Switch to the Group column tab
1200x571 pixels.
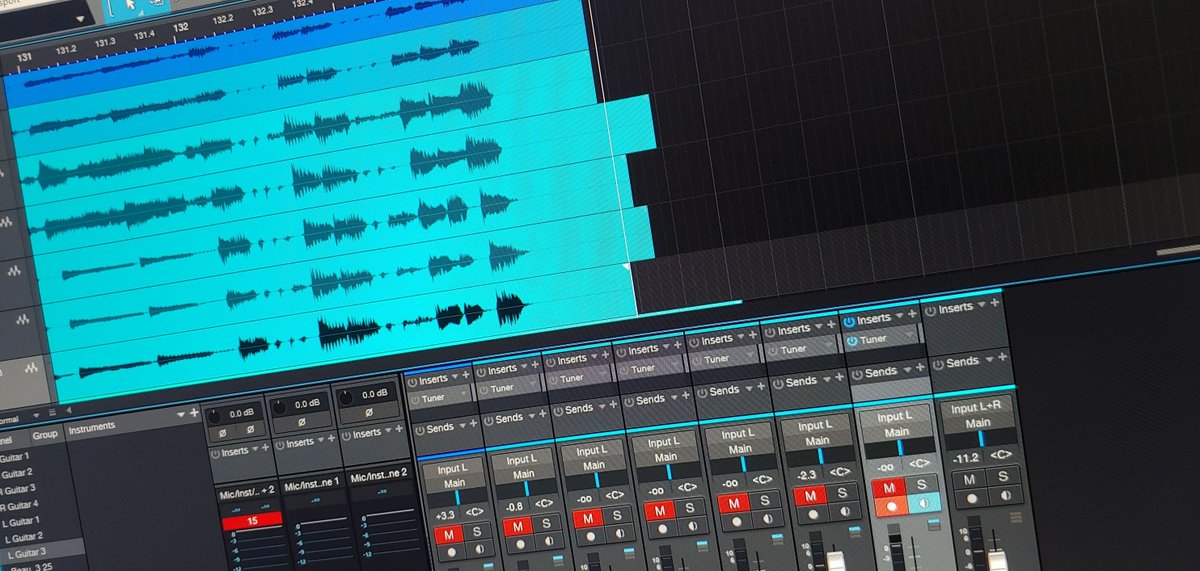pos(45,436)
